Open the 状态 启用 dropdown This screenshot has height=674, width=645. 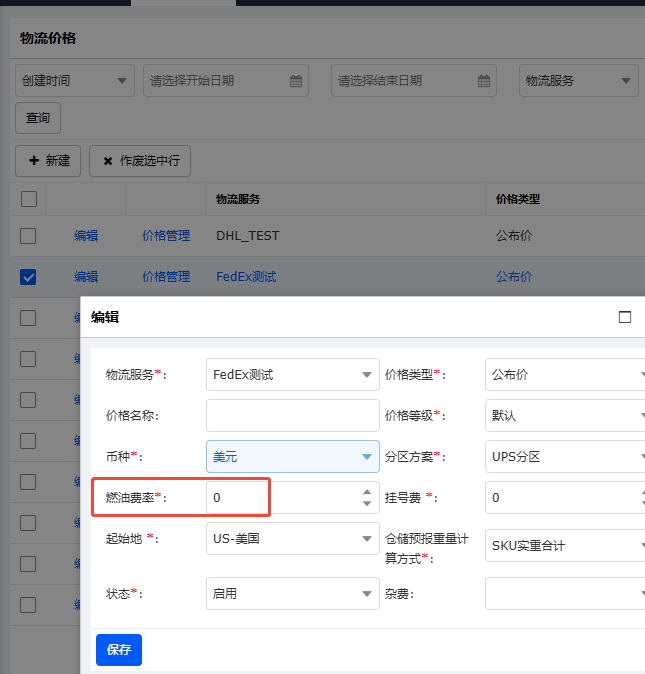(293, 594)
